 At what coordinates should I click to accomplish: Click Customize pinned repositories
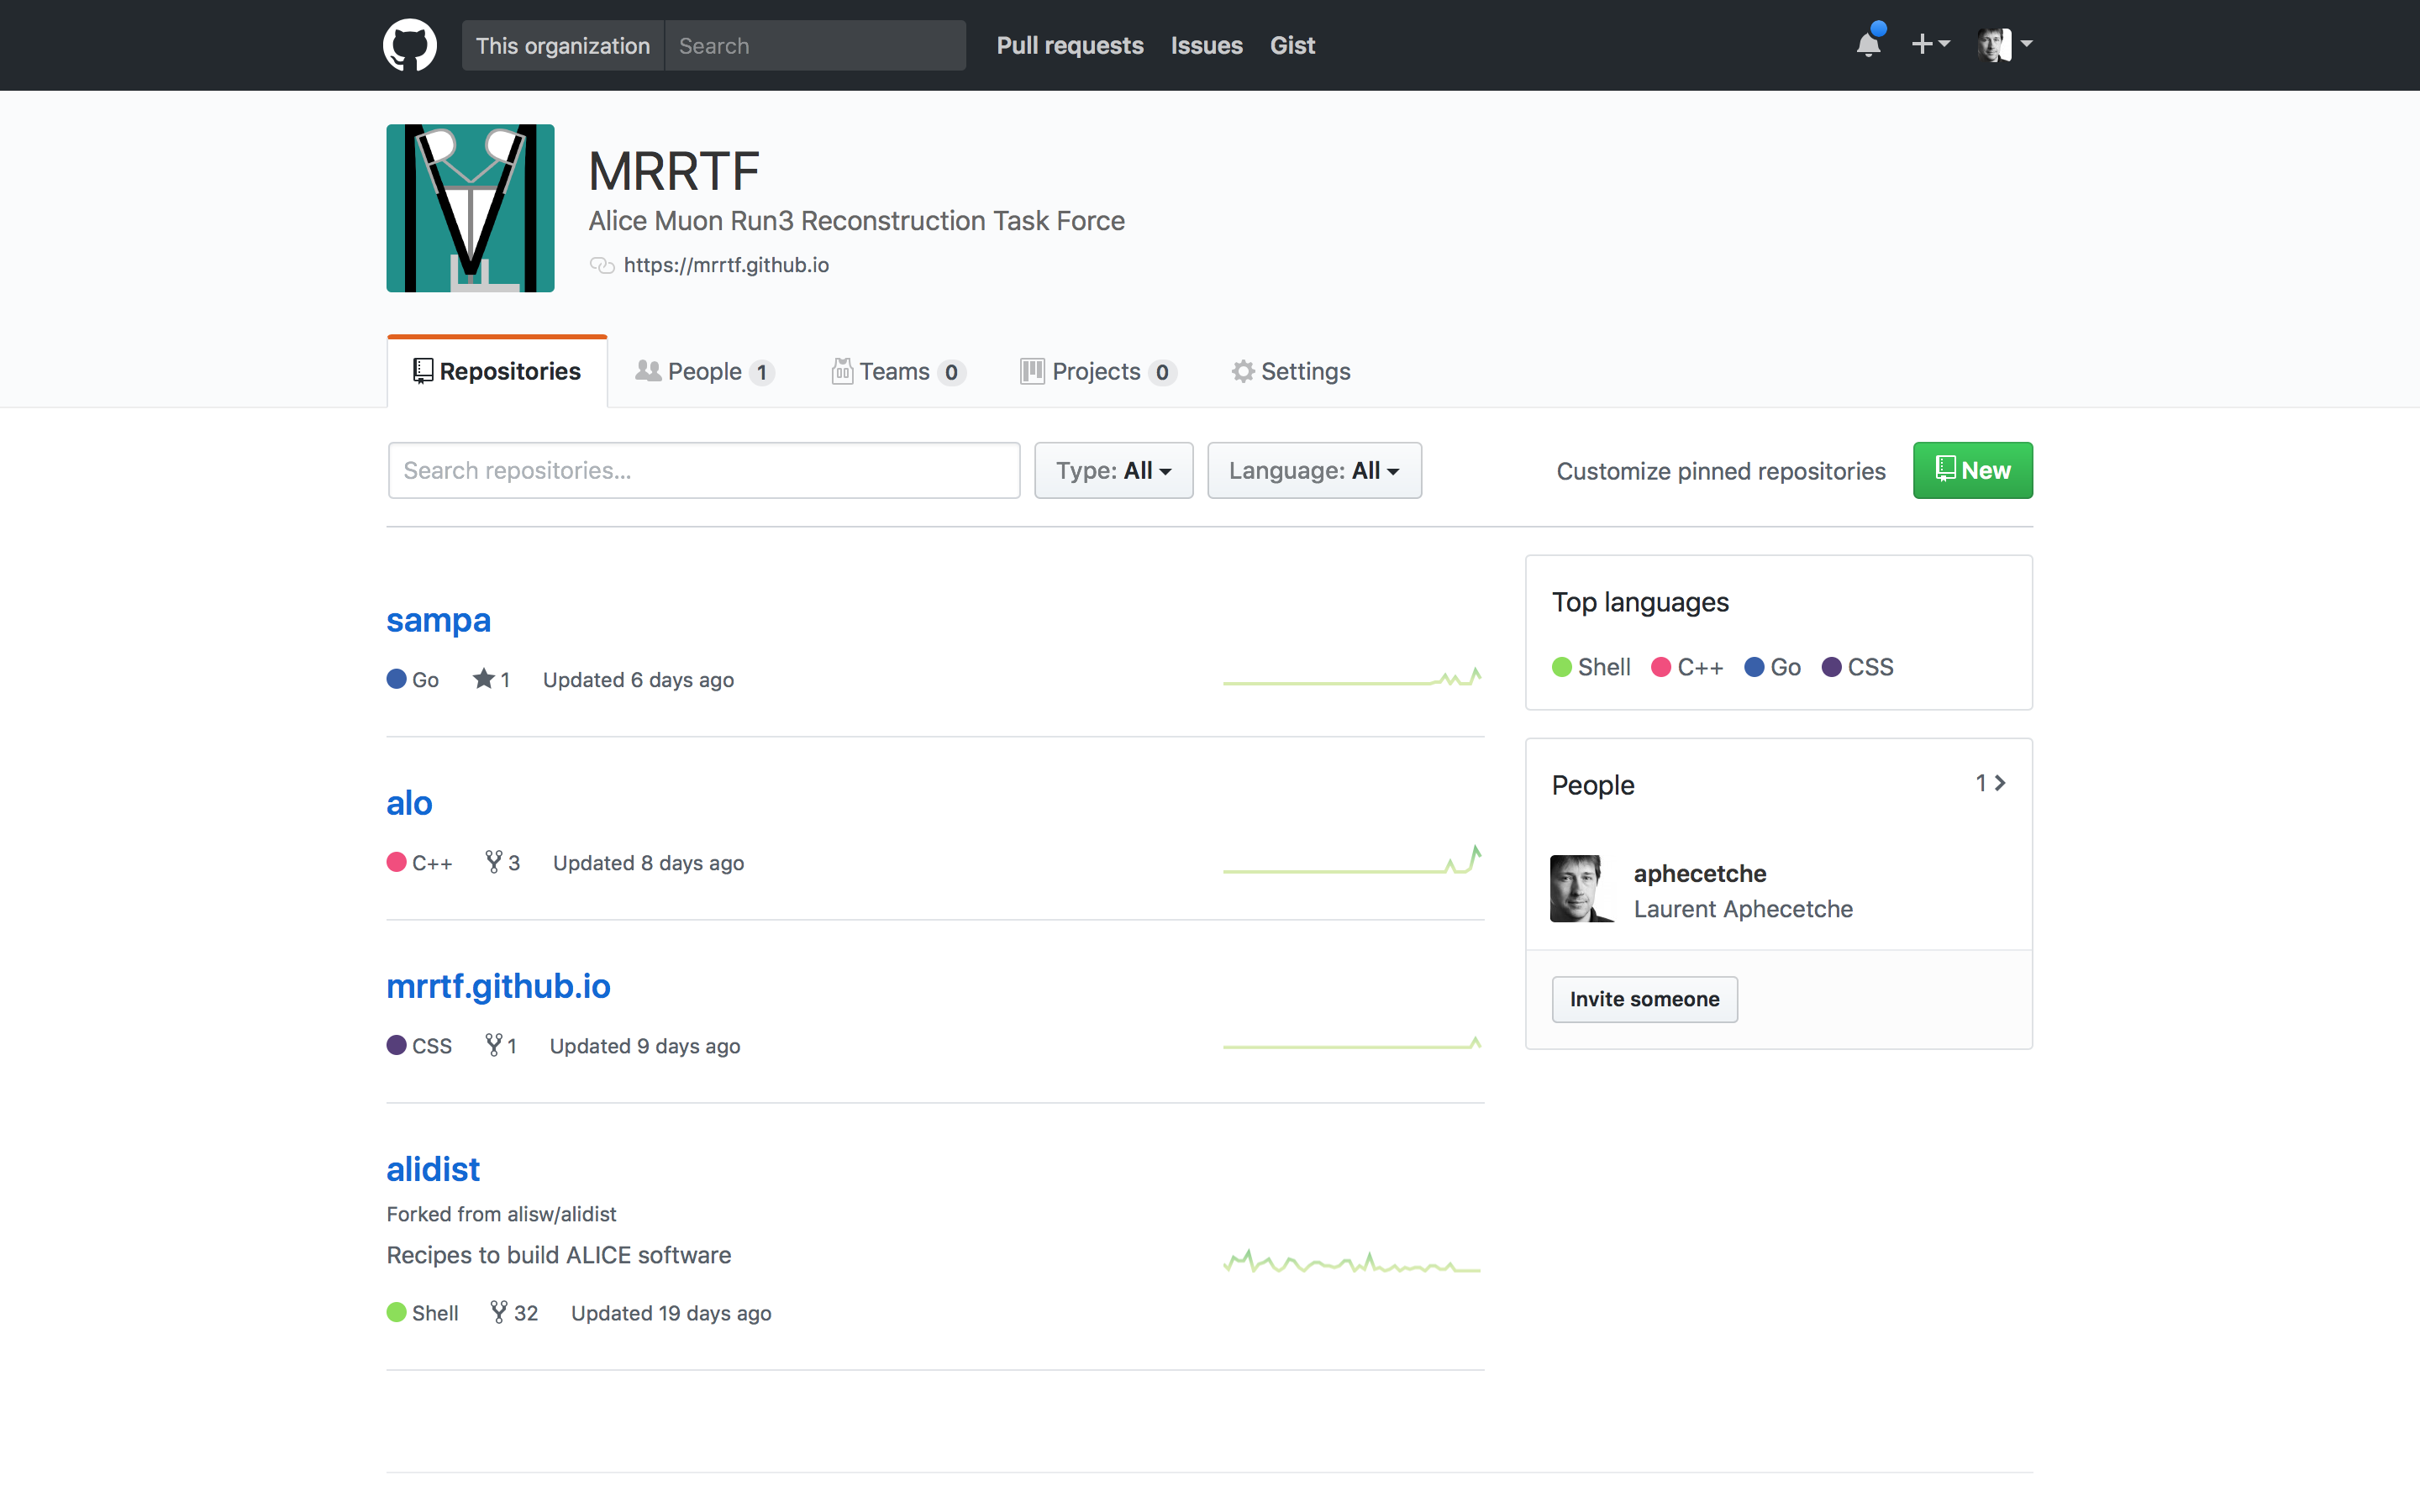click(x=1721, y=471)
